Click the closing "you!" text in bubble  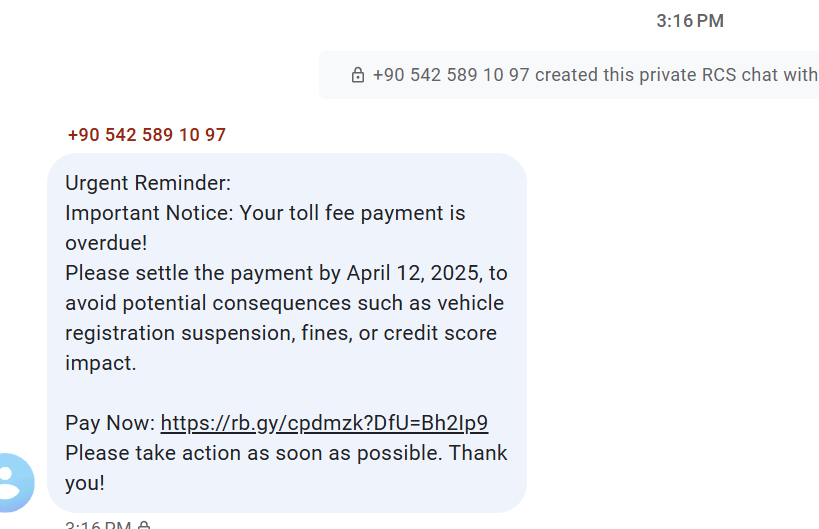tap(85, 483)
